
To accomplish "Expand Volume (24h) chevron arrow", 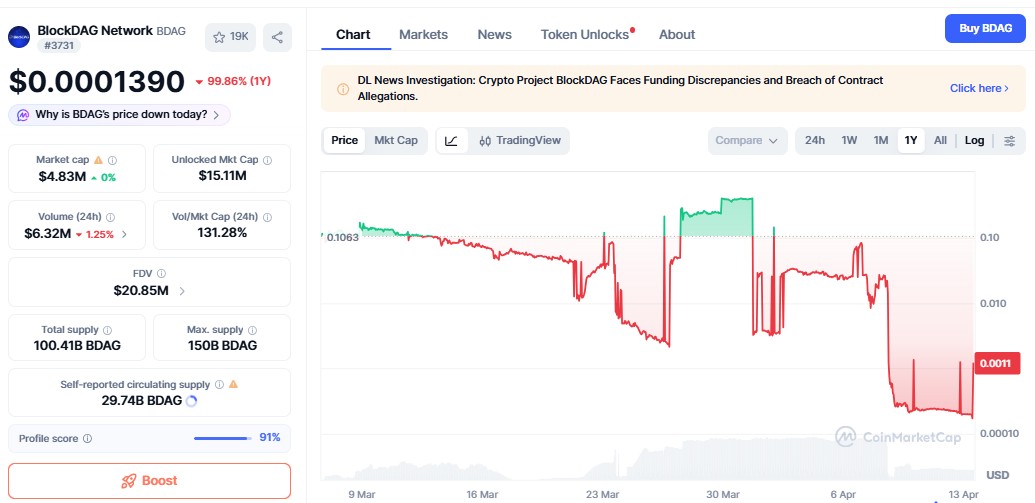I will (124, 234).
